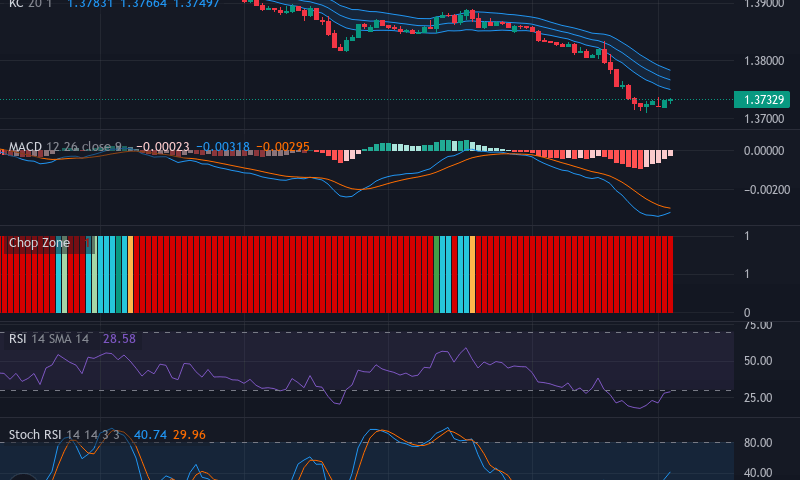Click Stoch RSI scale label 80.00
Image resolution: width=800 pixels, height=480 pixels.
pos(758,443)
